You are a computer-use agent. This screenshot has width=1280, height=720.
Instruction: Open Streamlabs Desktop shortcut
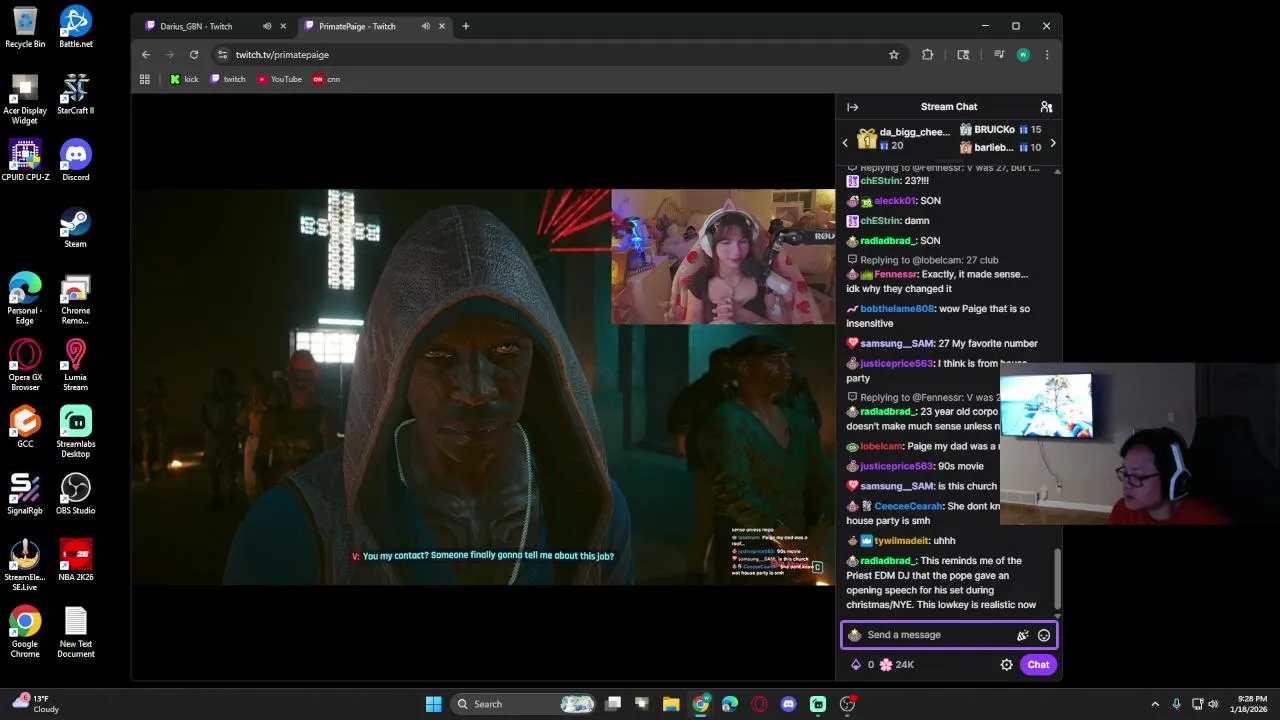click(76, 432)
